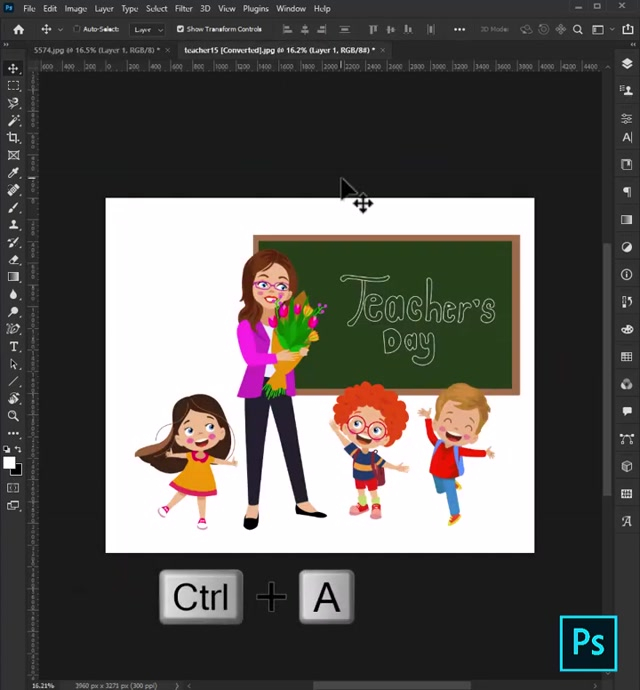This screenshot has width=640, height=690.
Task: Expand the Move tool preset picker
Action: [x=59, y=29]
